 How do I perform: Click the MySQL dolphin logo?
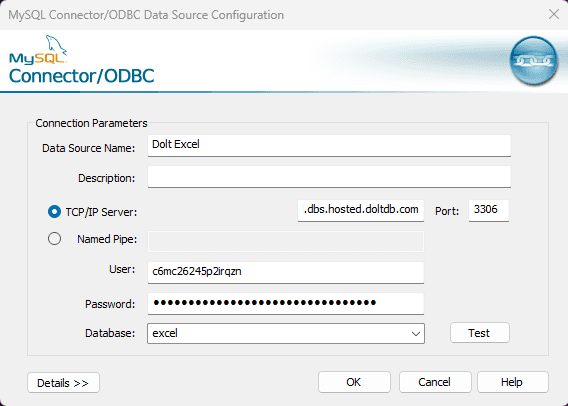(x=38, y=50)
